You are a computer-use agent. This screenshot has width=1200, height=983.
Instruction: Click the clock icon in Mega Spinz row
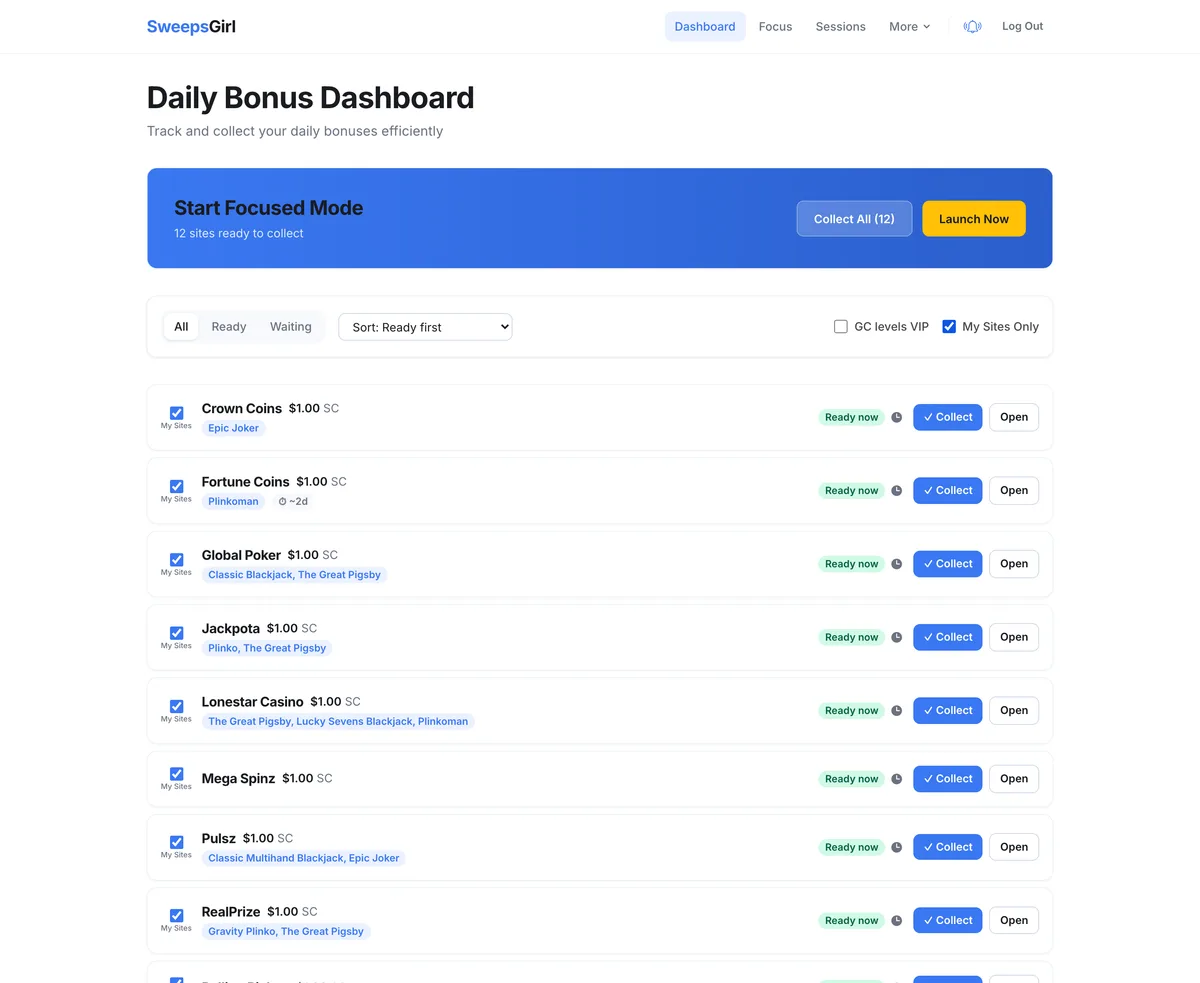(x=897, y=779)
